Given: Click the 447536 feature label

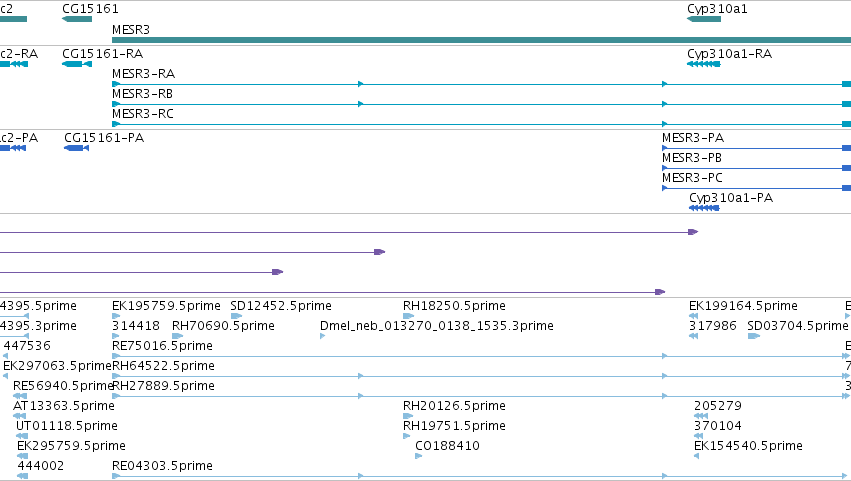Looking at the screenshot, I should point(27,346).
